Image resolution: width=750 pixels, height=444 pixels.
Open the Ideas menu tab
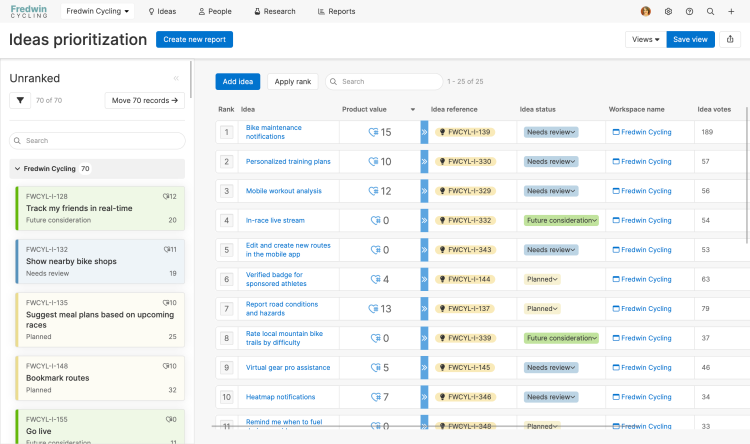[x=162, y=12]
